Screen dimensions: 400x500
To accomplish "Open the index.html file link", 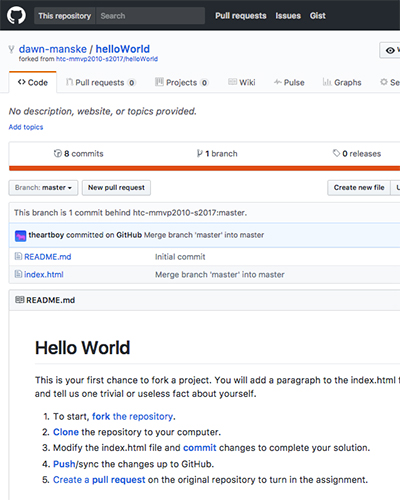I will tap(44, 274).
